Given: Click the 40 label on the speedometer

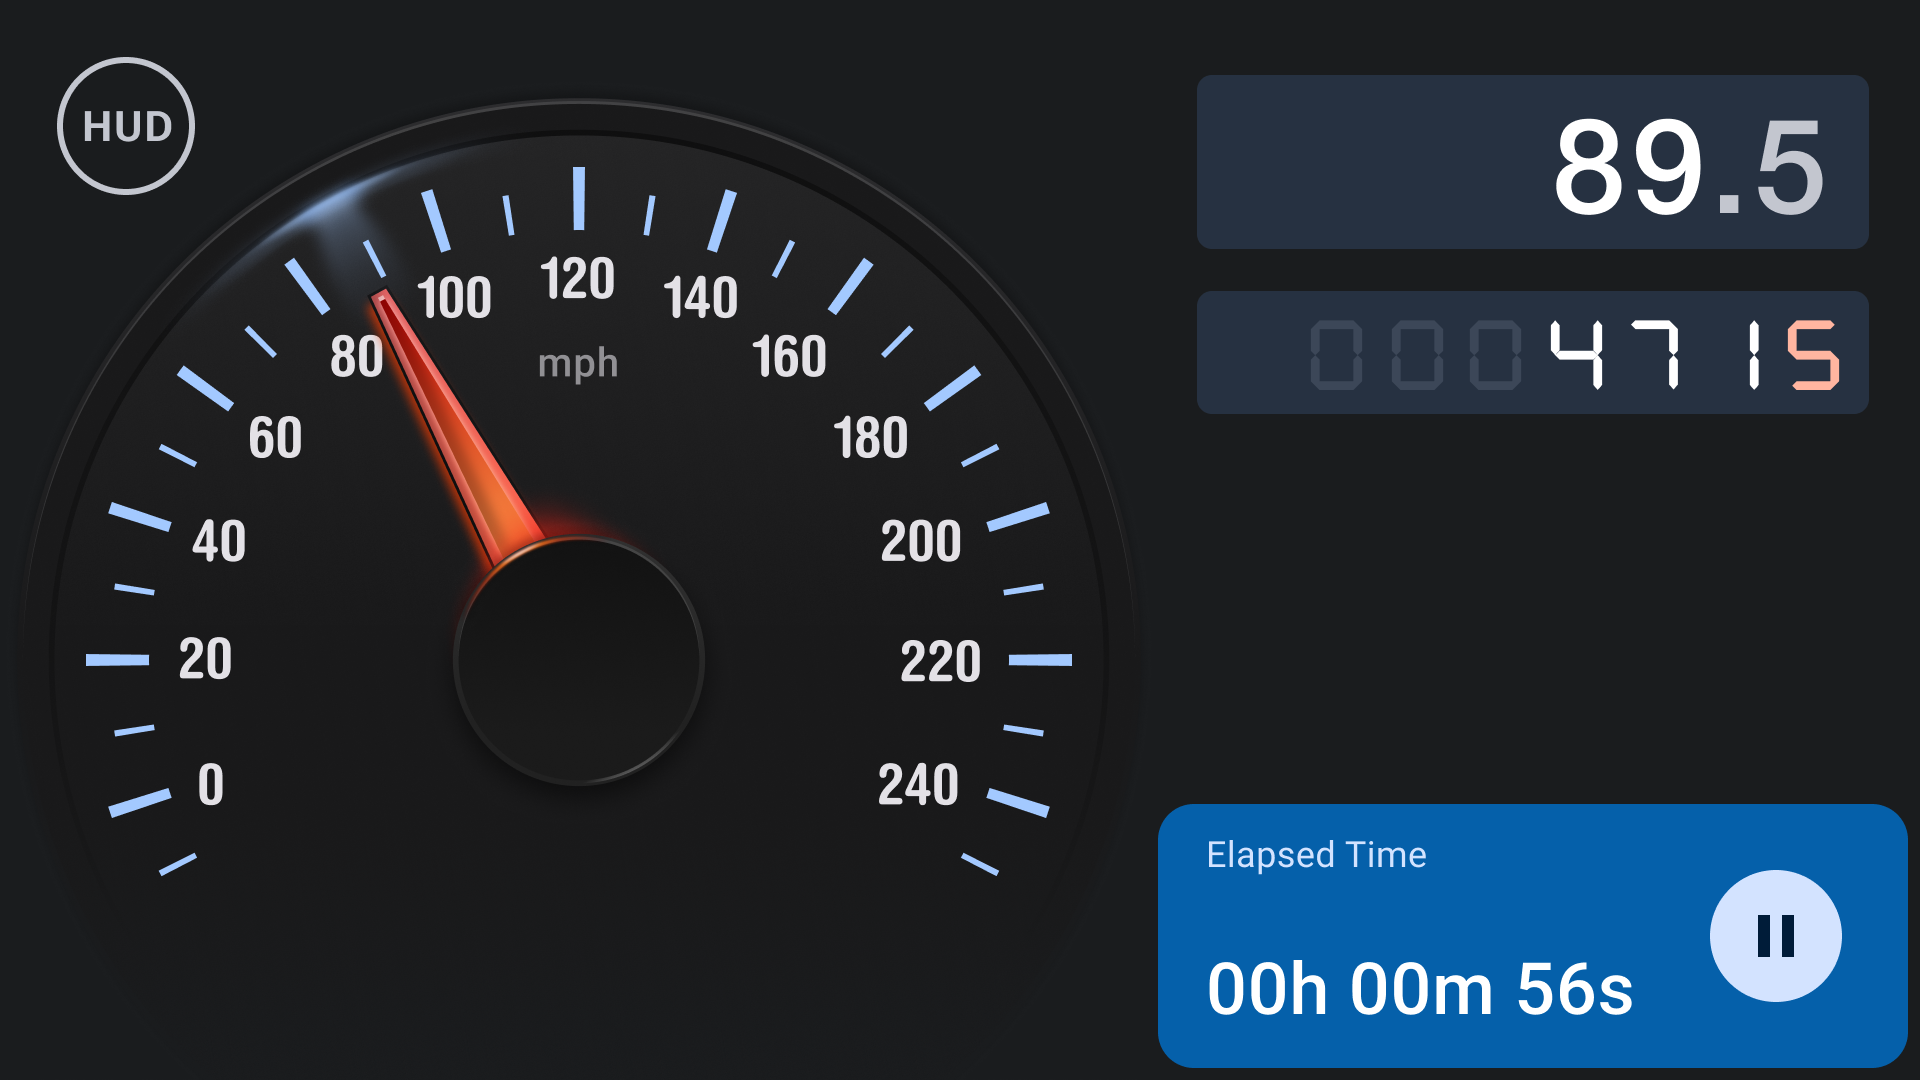Looking at the screenshot, I should (219, 541).
